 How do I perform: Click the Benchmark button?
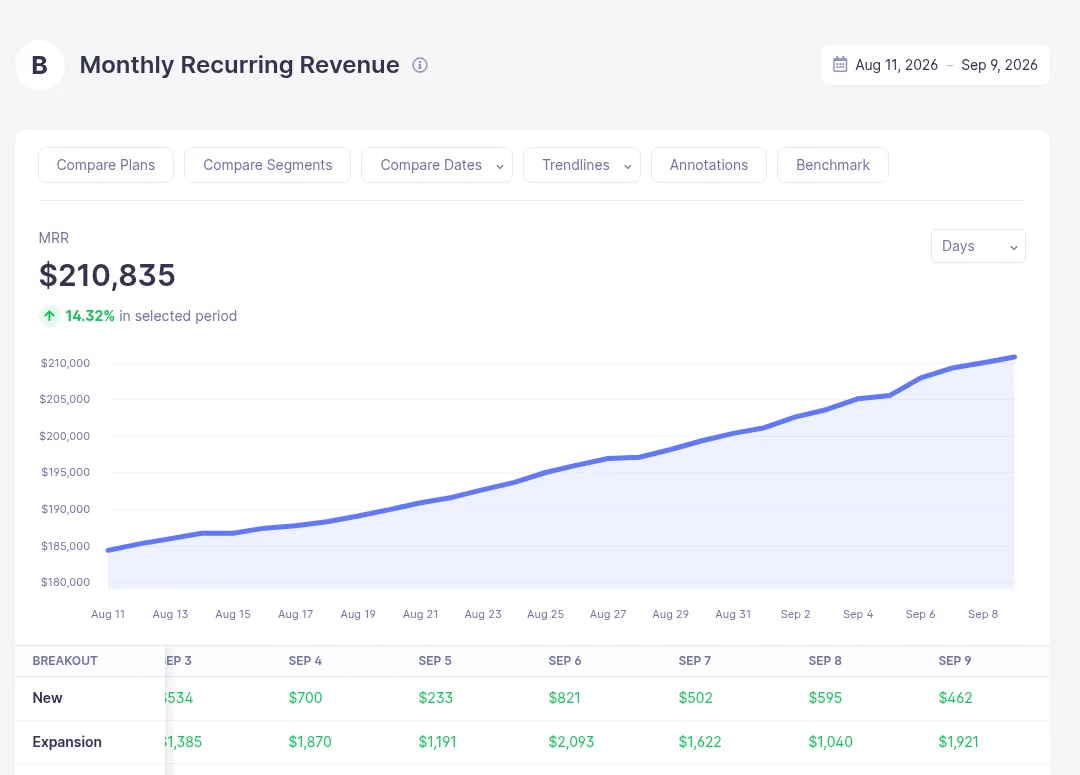[x=833, y=165]
